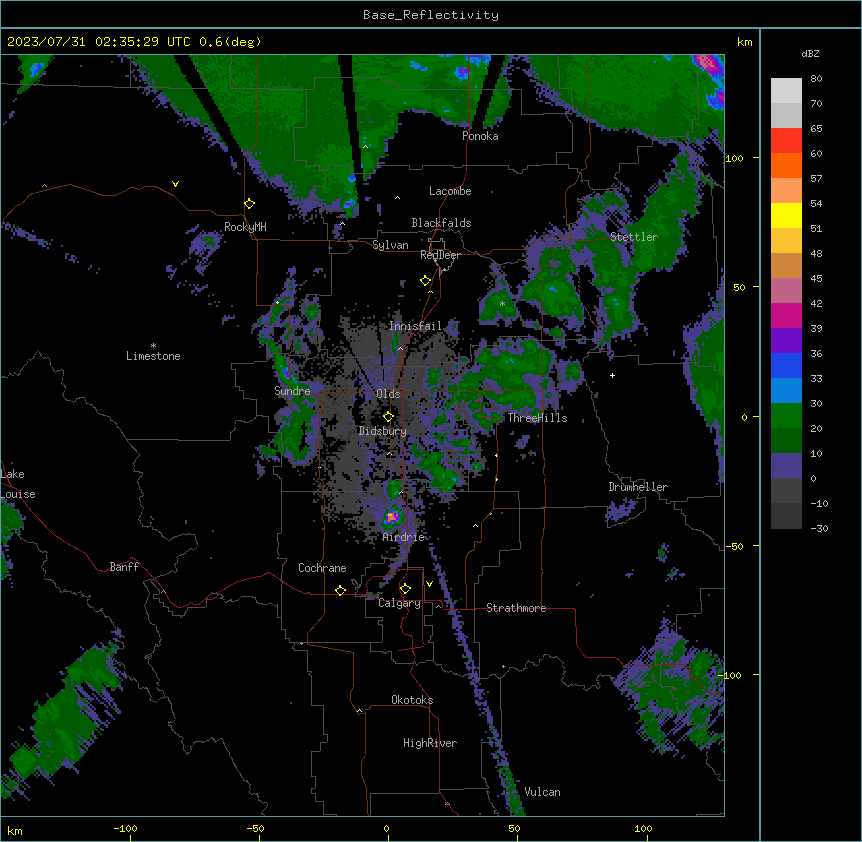Select the Limestone label
The height and width of the screenshot is (842, 862).
(153, 356)
